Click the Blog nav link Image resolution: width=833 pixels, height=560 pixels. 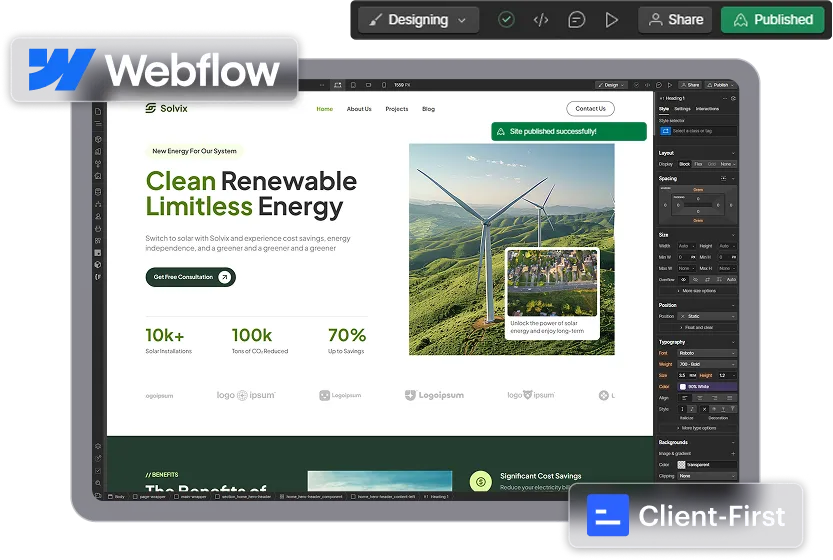coord(428,109)
